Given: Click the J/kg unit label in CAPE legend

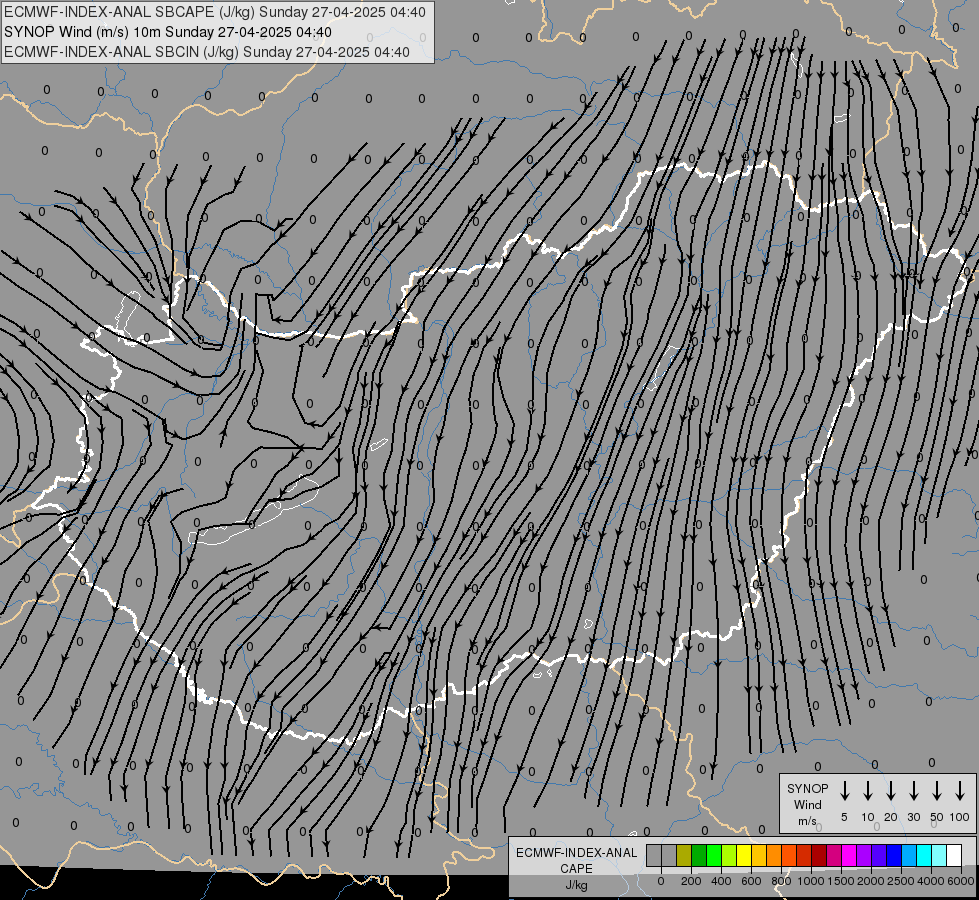Looking at the screenshot, I should [x=576, y=885].
